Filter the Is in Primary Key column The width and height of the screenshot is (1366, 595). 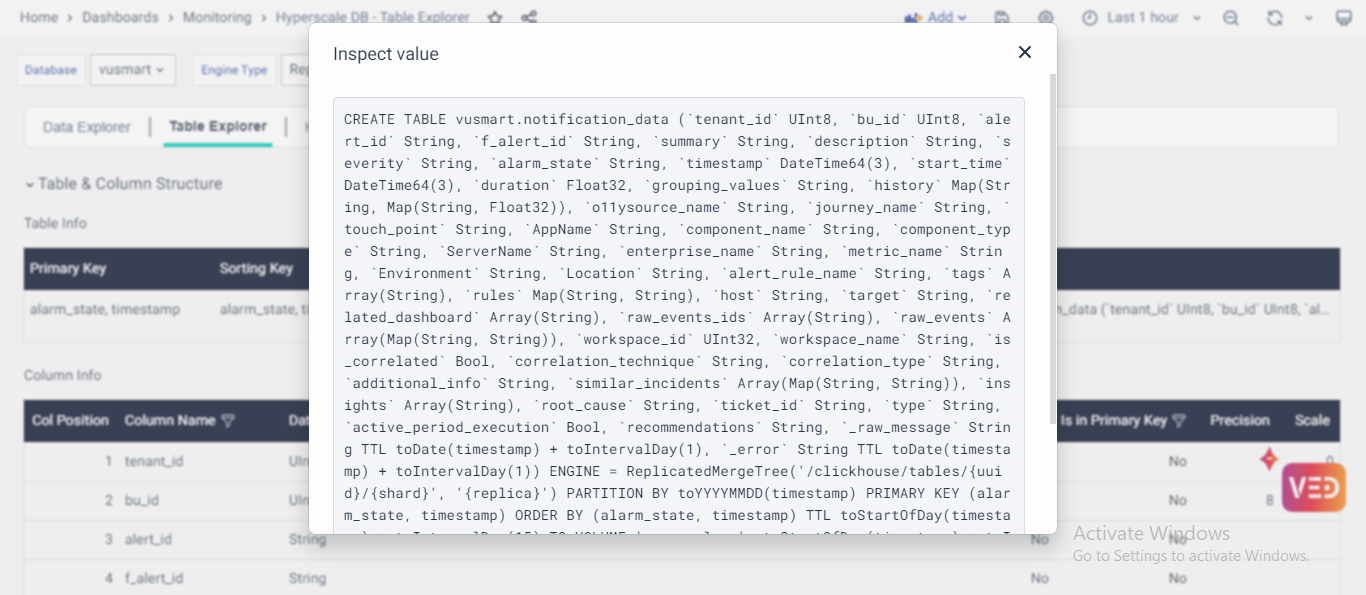tap(1179, 421)
